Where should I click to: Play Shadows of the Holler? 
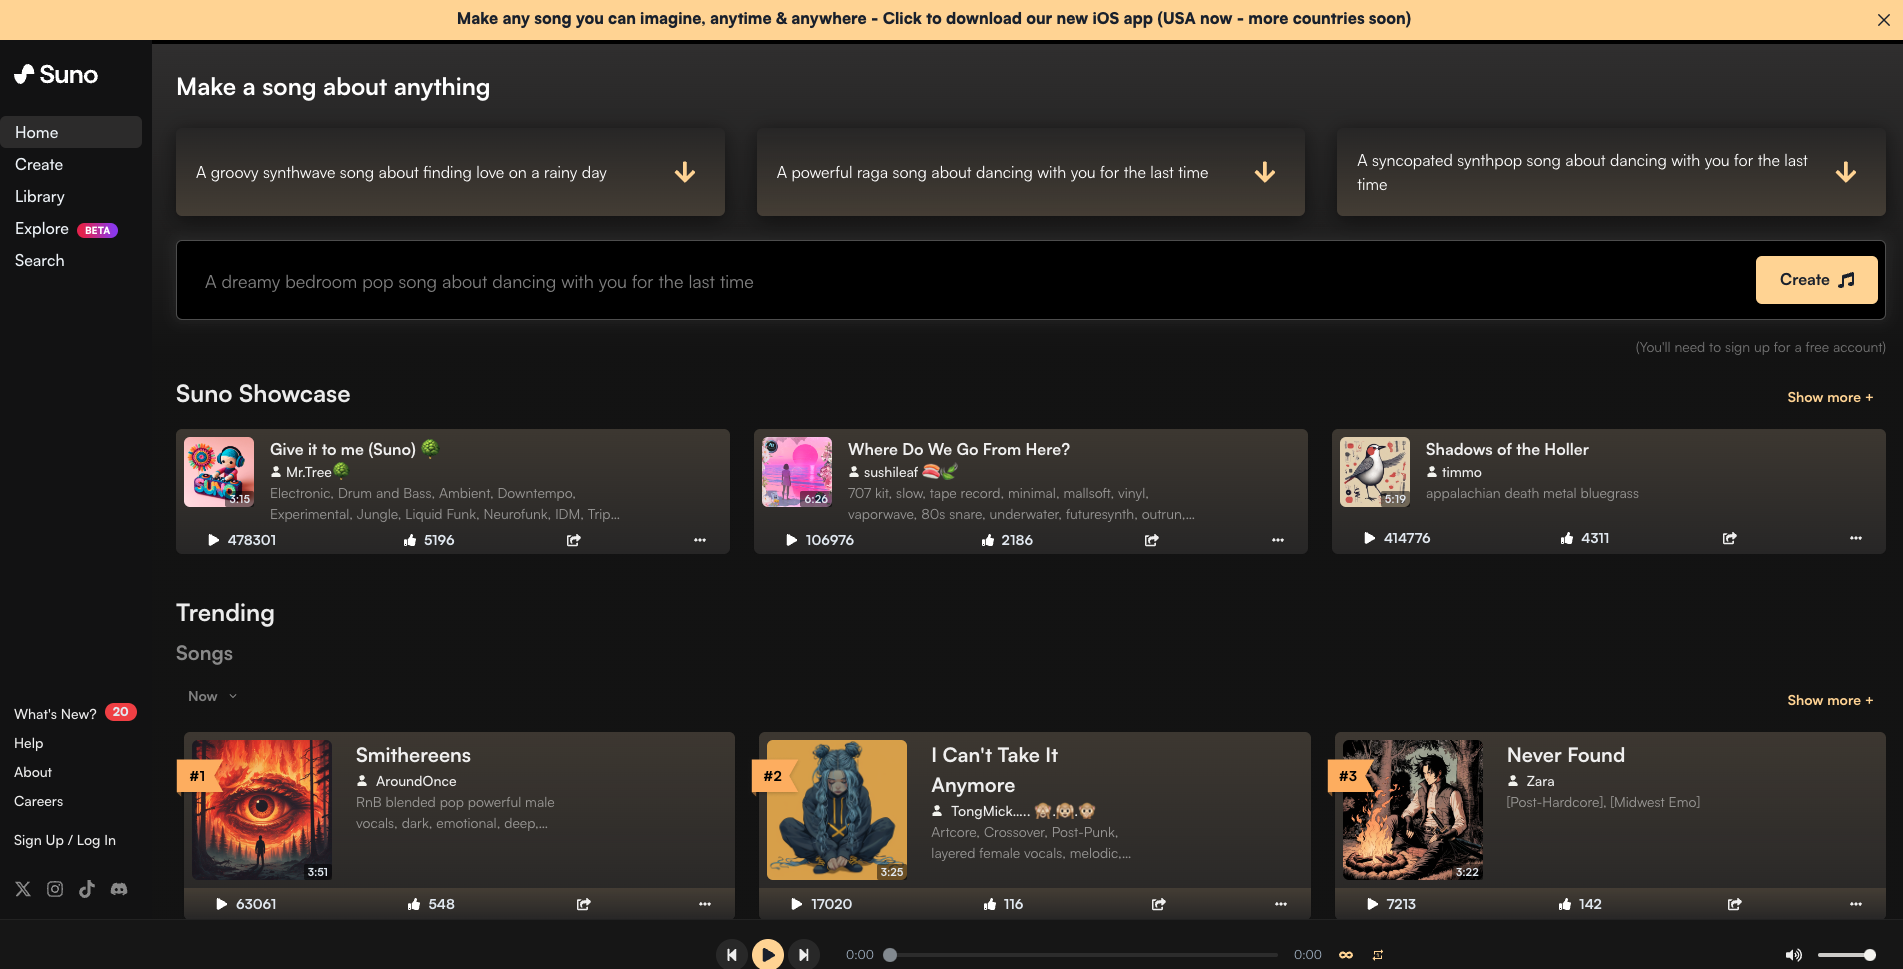[x=1370, y=538]
